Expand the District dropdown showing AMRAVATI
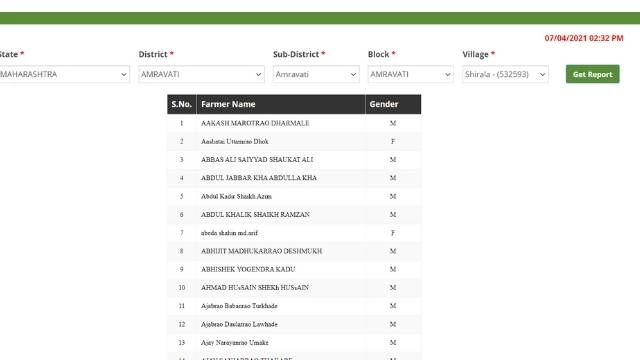 point(201,74)
